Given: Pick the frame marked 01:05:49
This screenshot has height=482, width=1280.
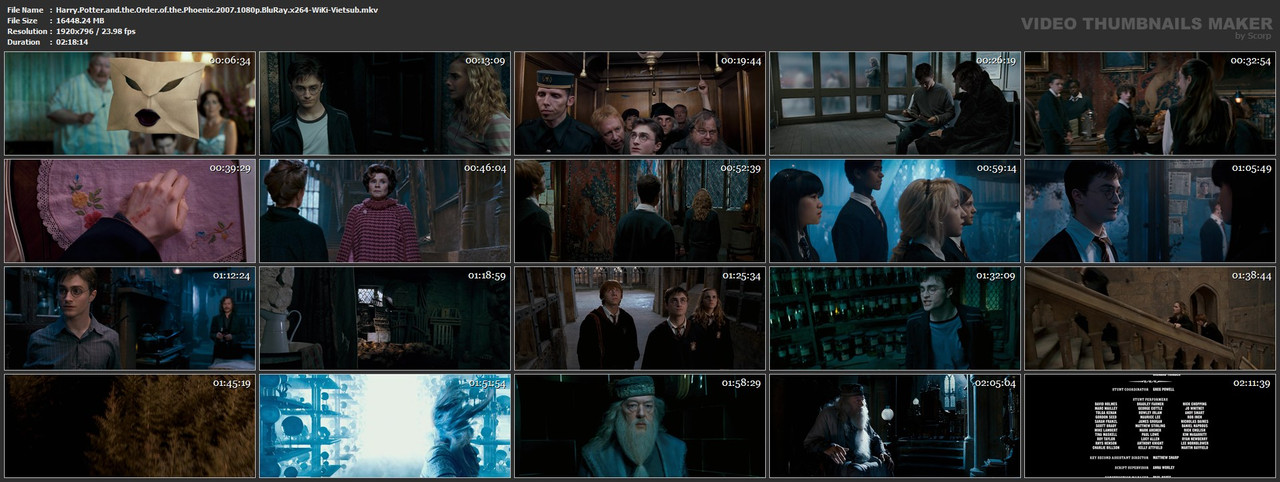Looking at the screenshot, I should pos(1150,210).
